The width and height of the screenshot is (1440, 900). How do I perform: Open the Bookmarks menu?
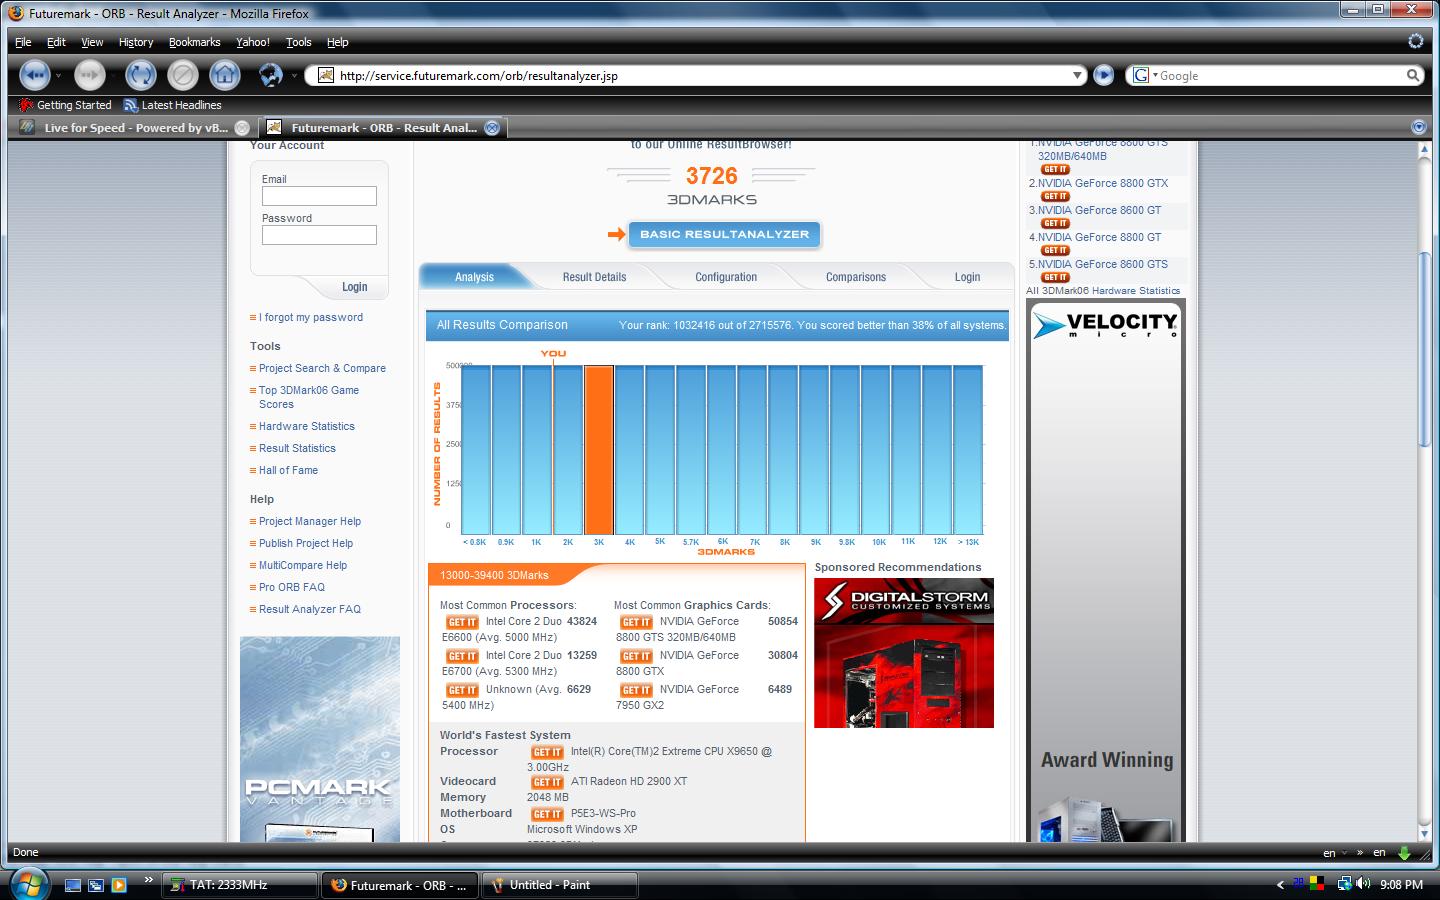[x=194, y=42]
